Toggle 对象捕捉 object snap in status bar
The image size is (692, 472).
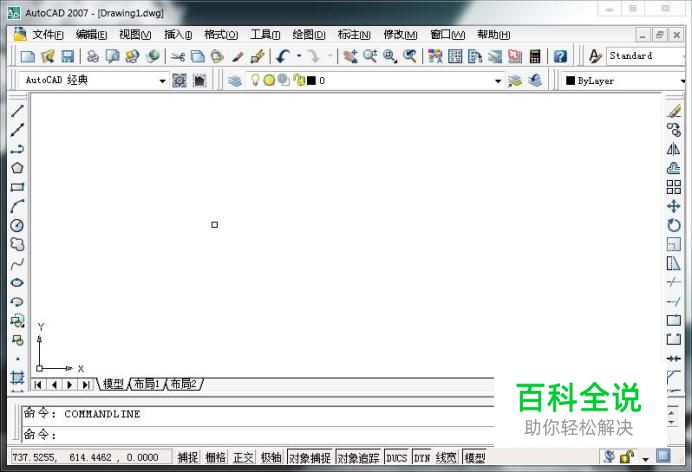click(x=310, y=457)
